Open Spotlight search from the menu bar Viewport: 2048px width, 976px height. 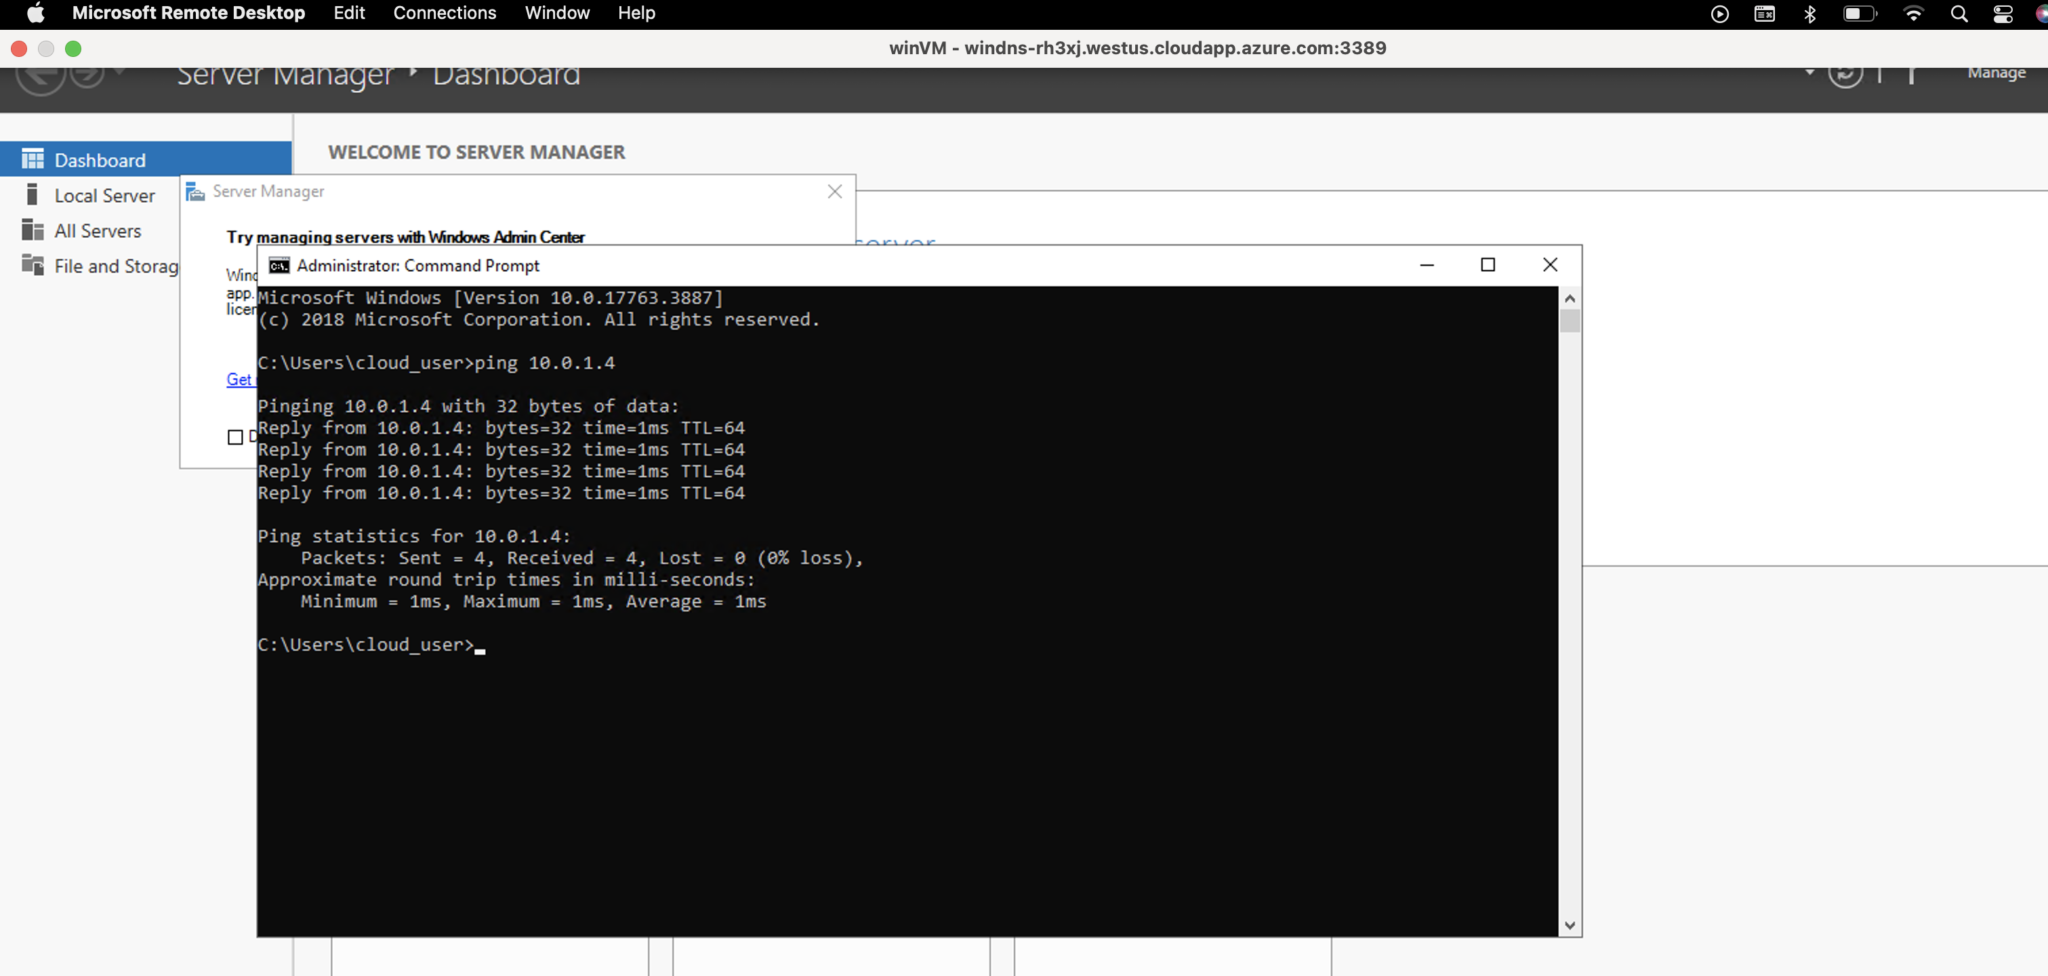(1960, 13)
